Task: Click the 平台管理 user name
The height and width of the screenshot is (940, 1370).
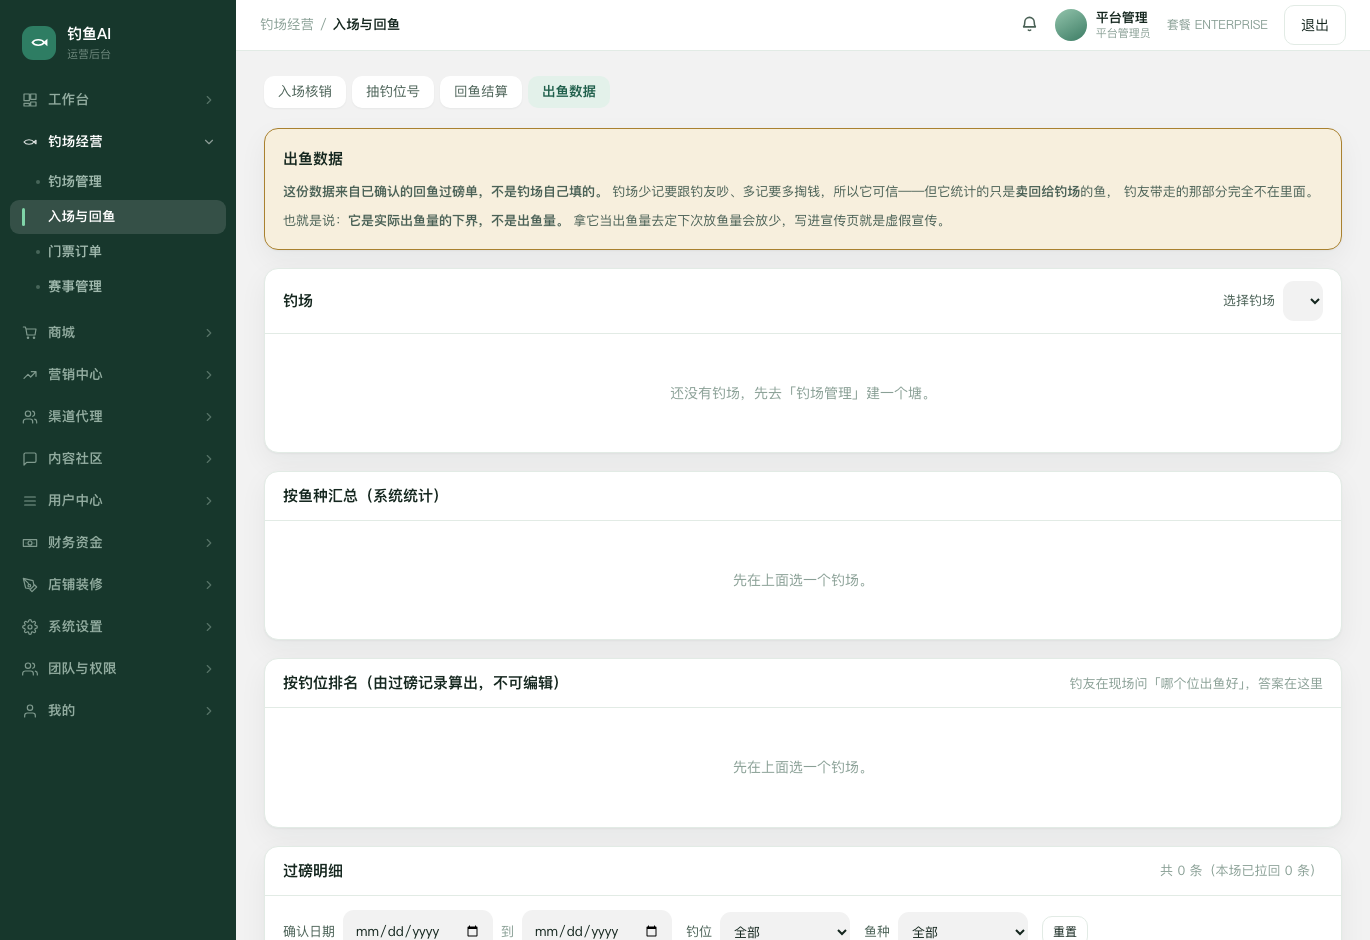Action: 1122,17
